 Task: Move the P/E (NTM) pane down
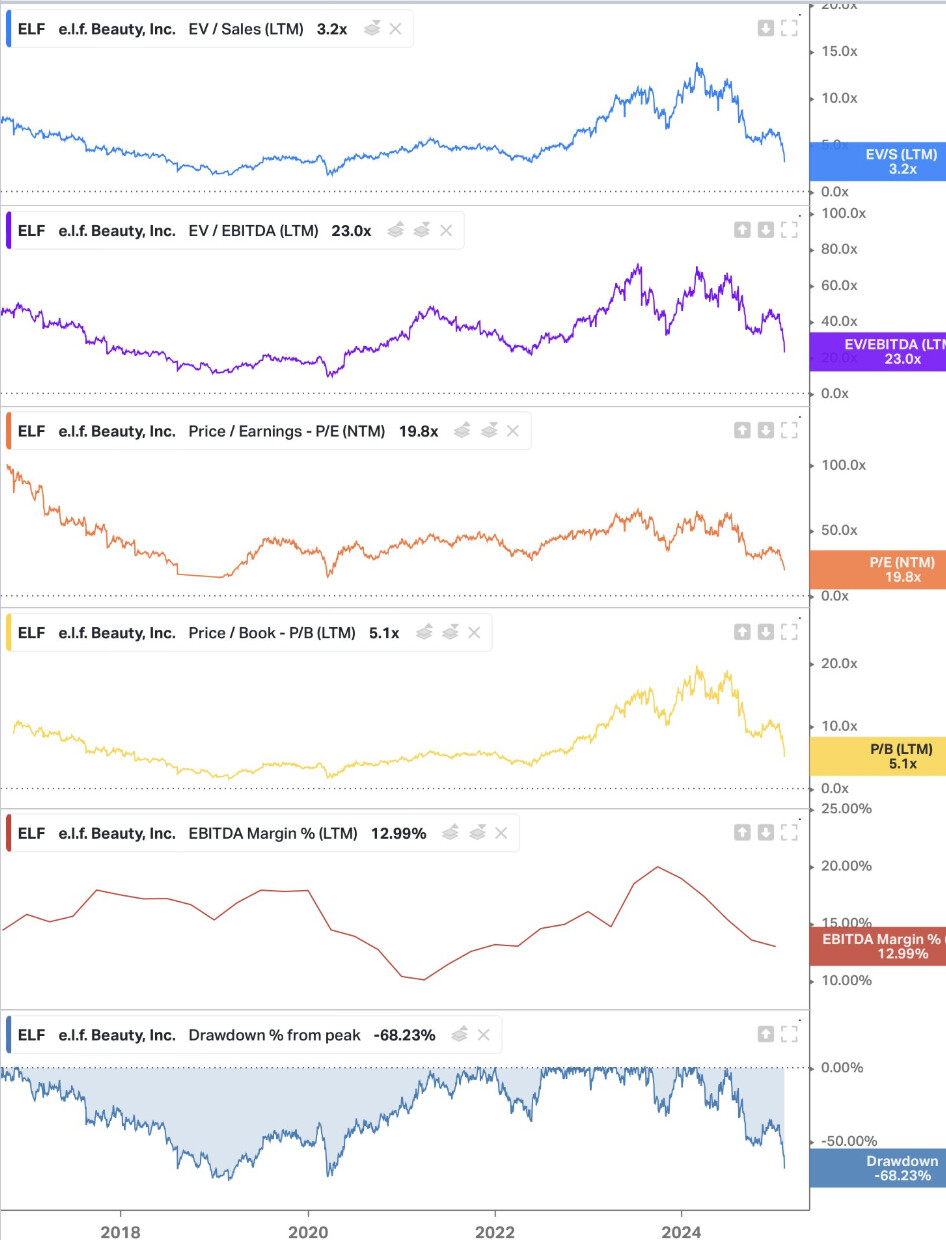pos(766,430)
